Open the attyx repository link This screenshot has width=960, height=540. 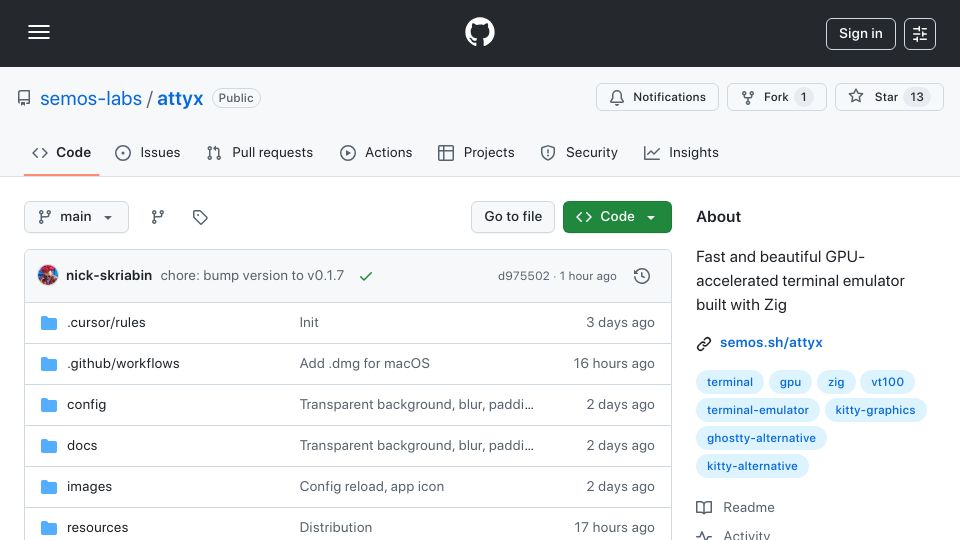180,98
